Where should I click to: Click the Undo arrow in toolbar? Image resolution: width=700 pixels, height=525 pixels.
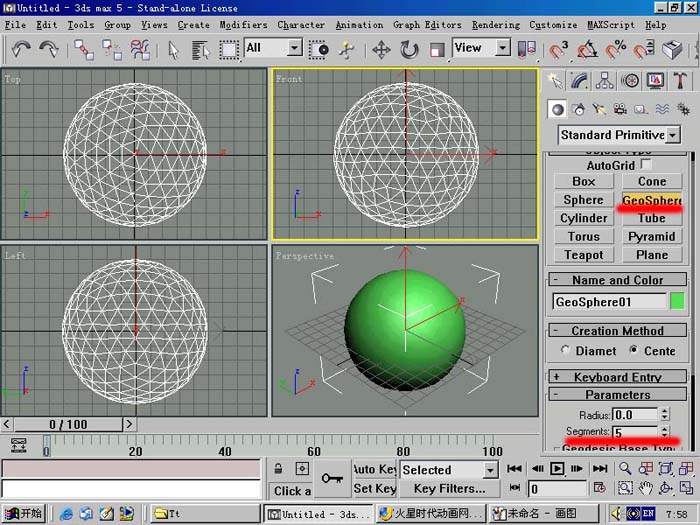pyautogui.click(x=21, y=49)
